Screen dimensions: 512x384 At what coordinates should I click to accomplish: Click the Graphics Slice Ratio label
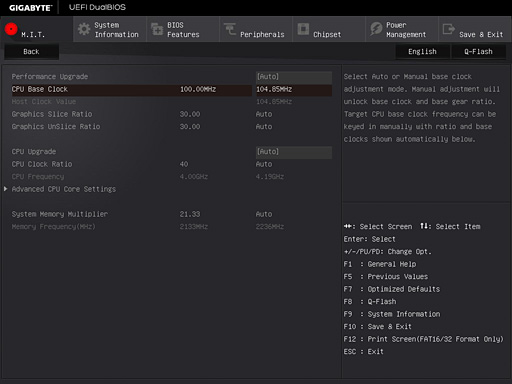click(52, 114)
